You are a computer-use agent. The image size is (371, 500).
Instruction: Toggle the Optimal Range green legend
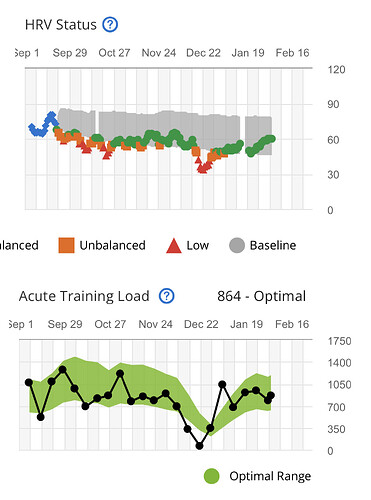[212, 476]
